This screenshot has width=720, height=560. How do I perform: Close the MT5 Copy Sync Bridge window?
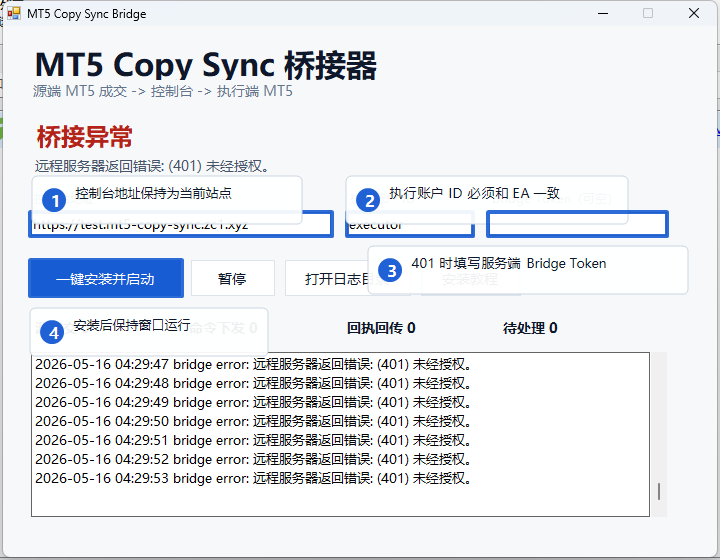pos(694,13)
